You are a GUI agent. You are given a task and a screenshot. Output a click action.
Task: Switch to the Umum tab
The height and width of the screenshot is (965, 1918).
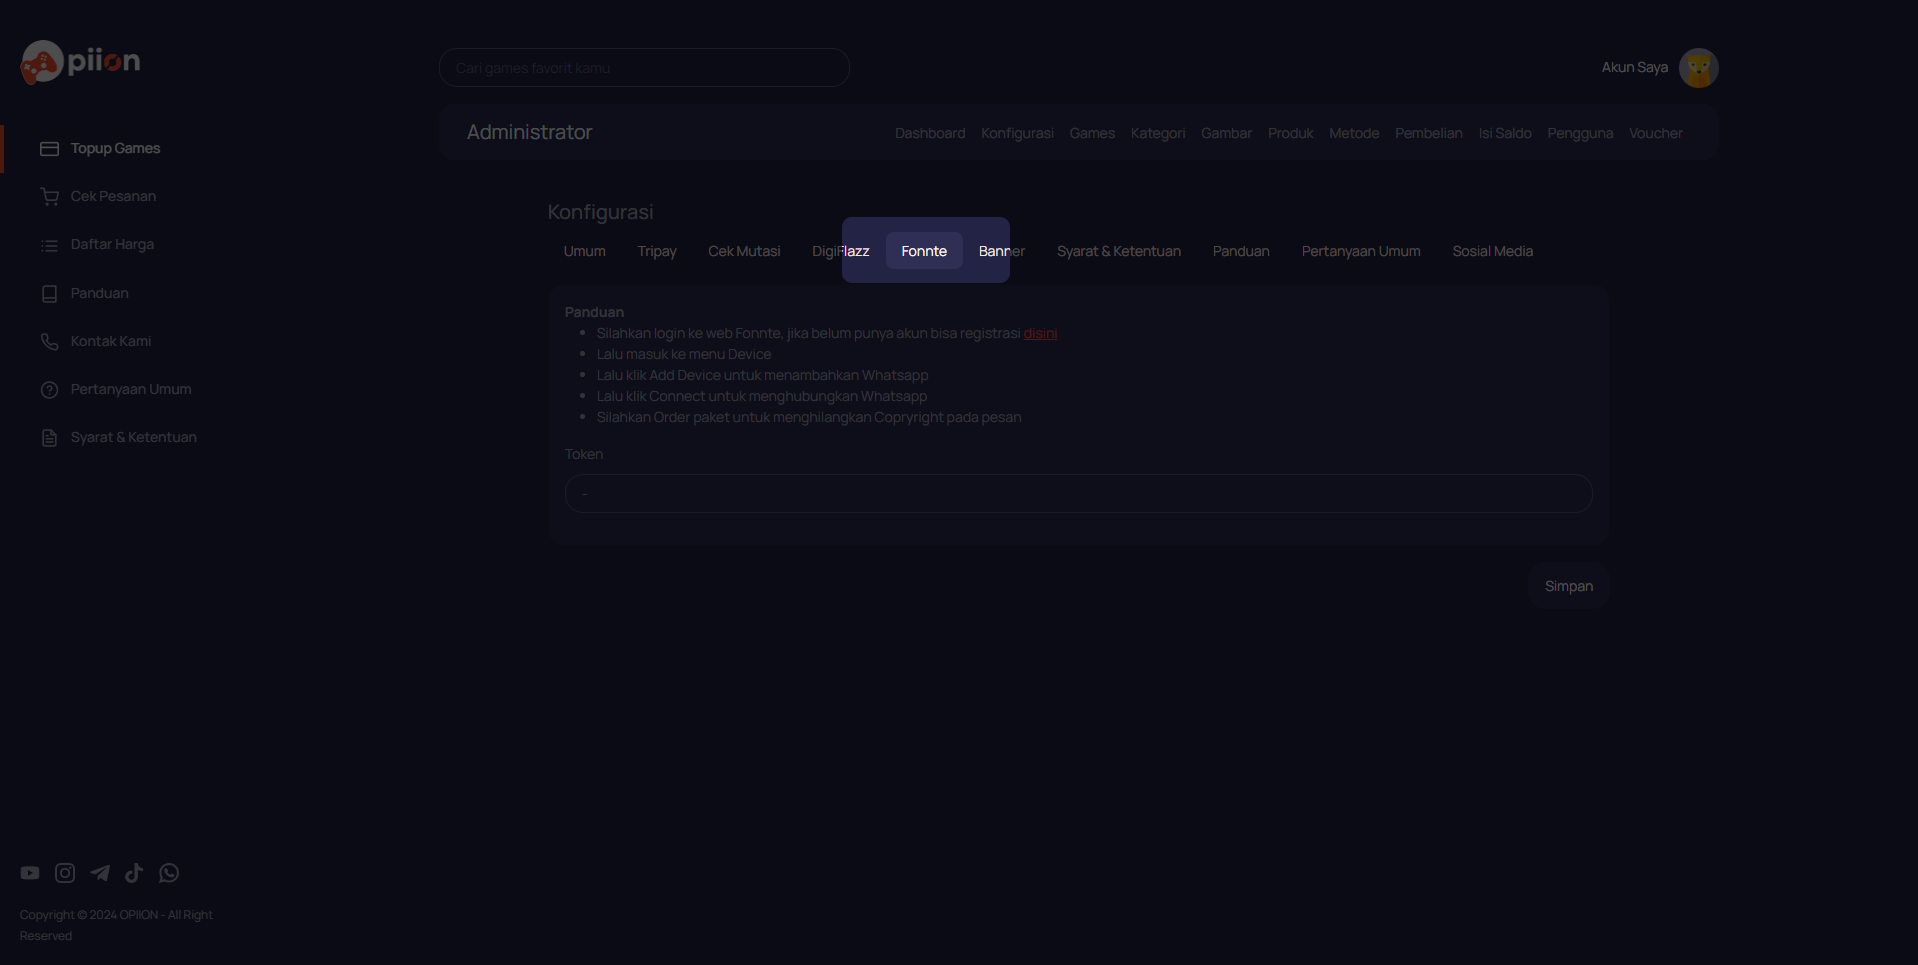click(x=585, y=251)
